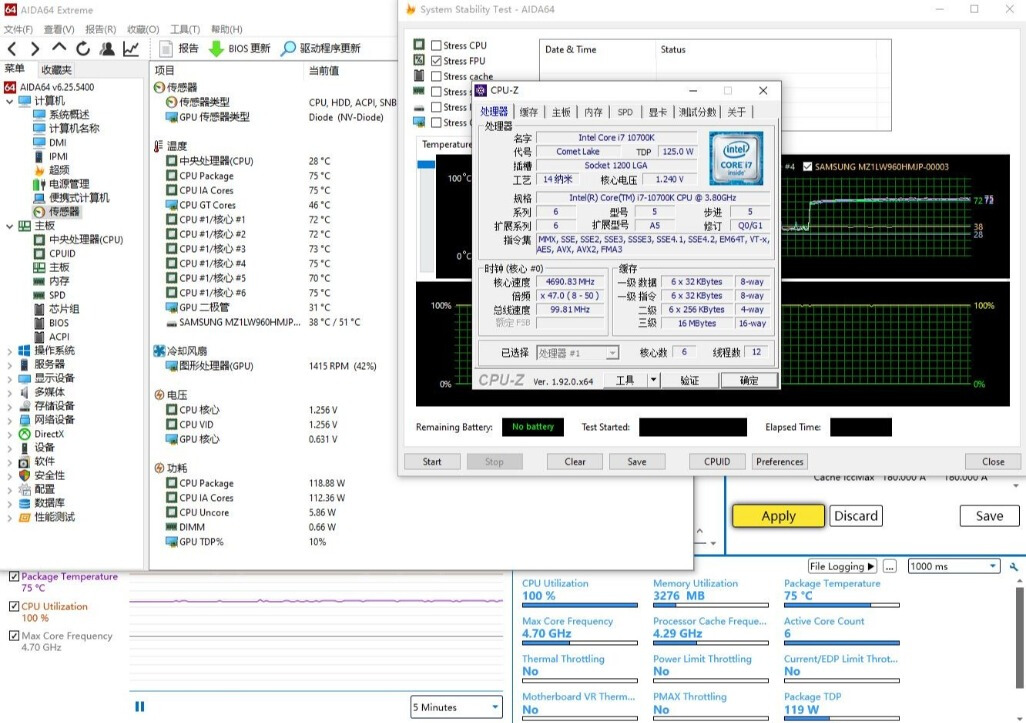Click the refresh icon in AIDA64 toolbar
Screen dimensions: 1026x723
[83, 48]
